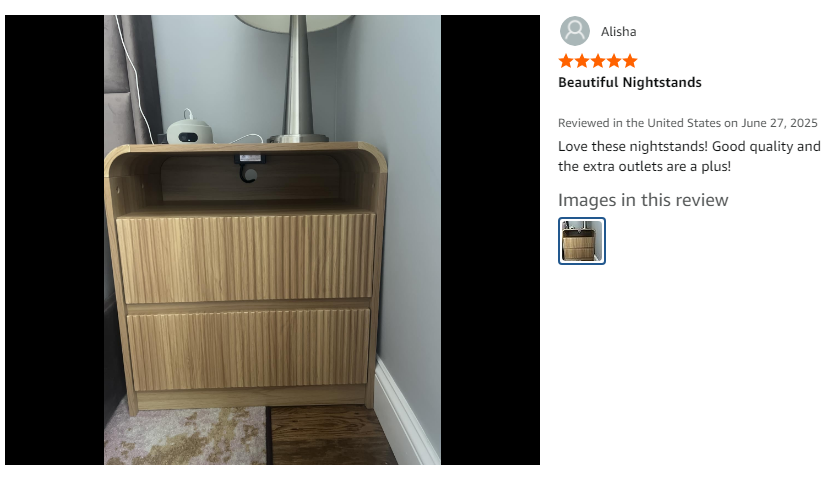Open the Beautiful Nightstands review title
The height and width of the screenshot is (479, 831).
point(630,82)
